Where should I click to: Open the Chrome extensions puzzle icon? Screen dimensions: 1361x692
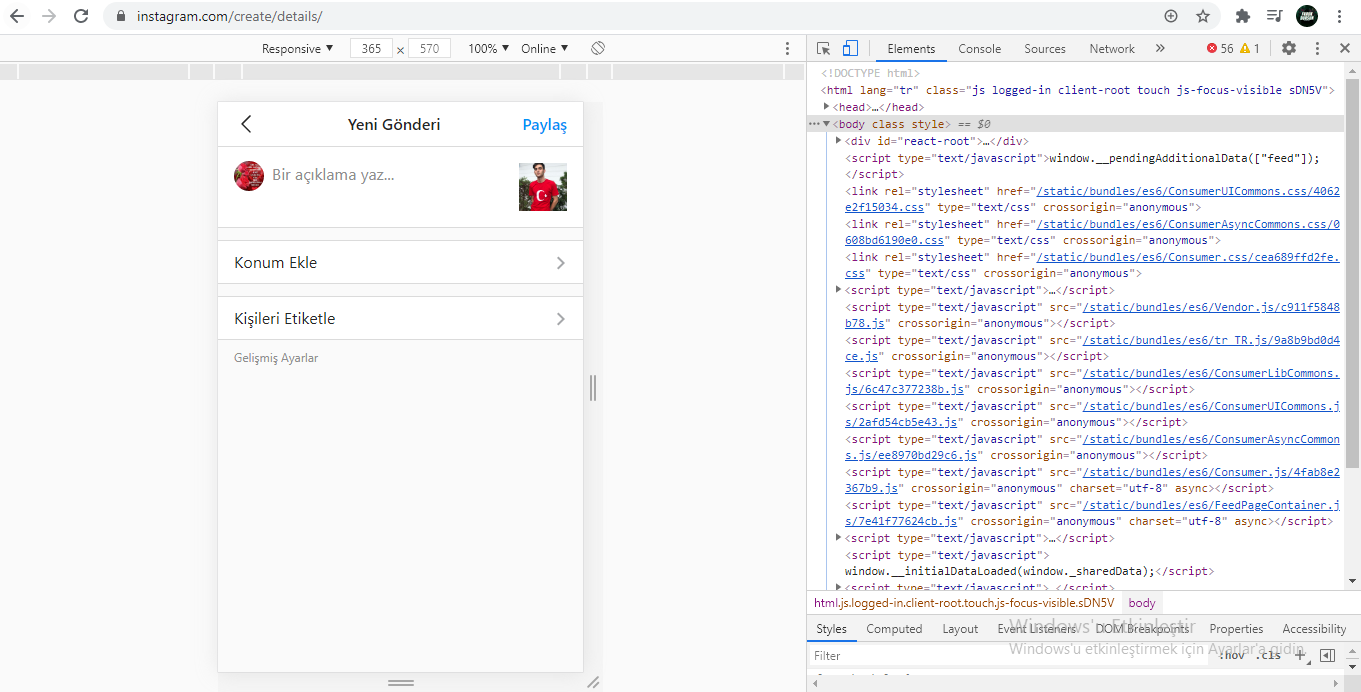click(1243, 16)
